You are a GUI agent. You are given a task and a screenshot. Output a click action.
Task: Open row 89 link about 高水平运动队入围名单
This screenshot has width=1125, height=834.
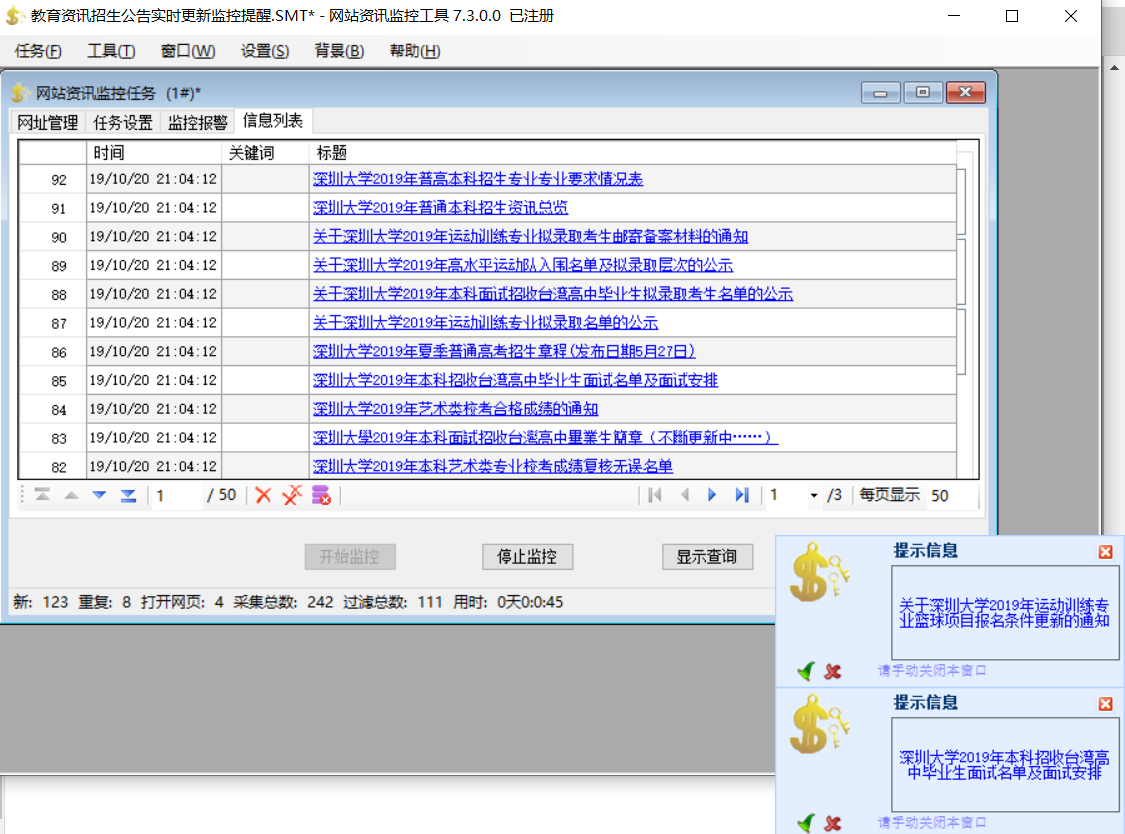pos(523,265)
